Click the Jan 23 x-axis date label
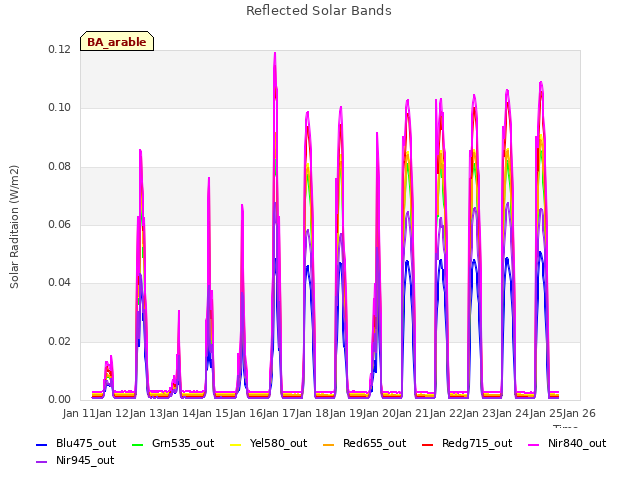Screen dimensions: 640x480 479,413
